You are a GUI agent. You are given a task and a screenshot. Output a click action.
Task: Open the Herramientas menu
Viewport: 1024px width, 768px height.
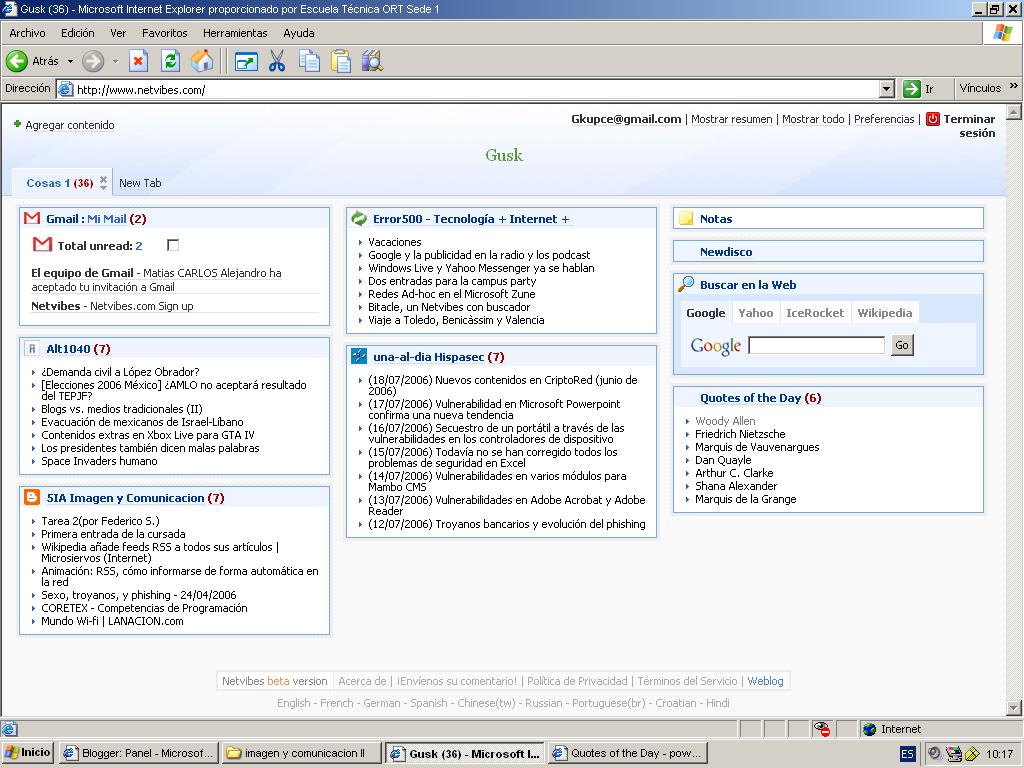[x=235, y=33]
